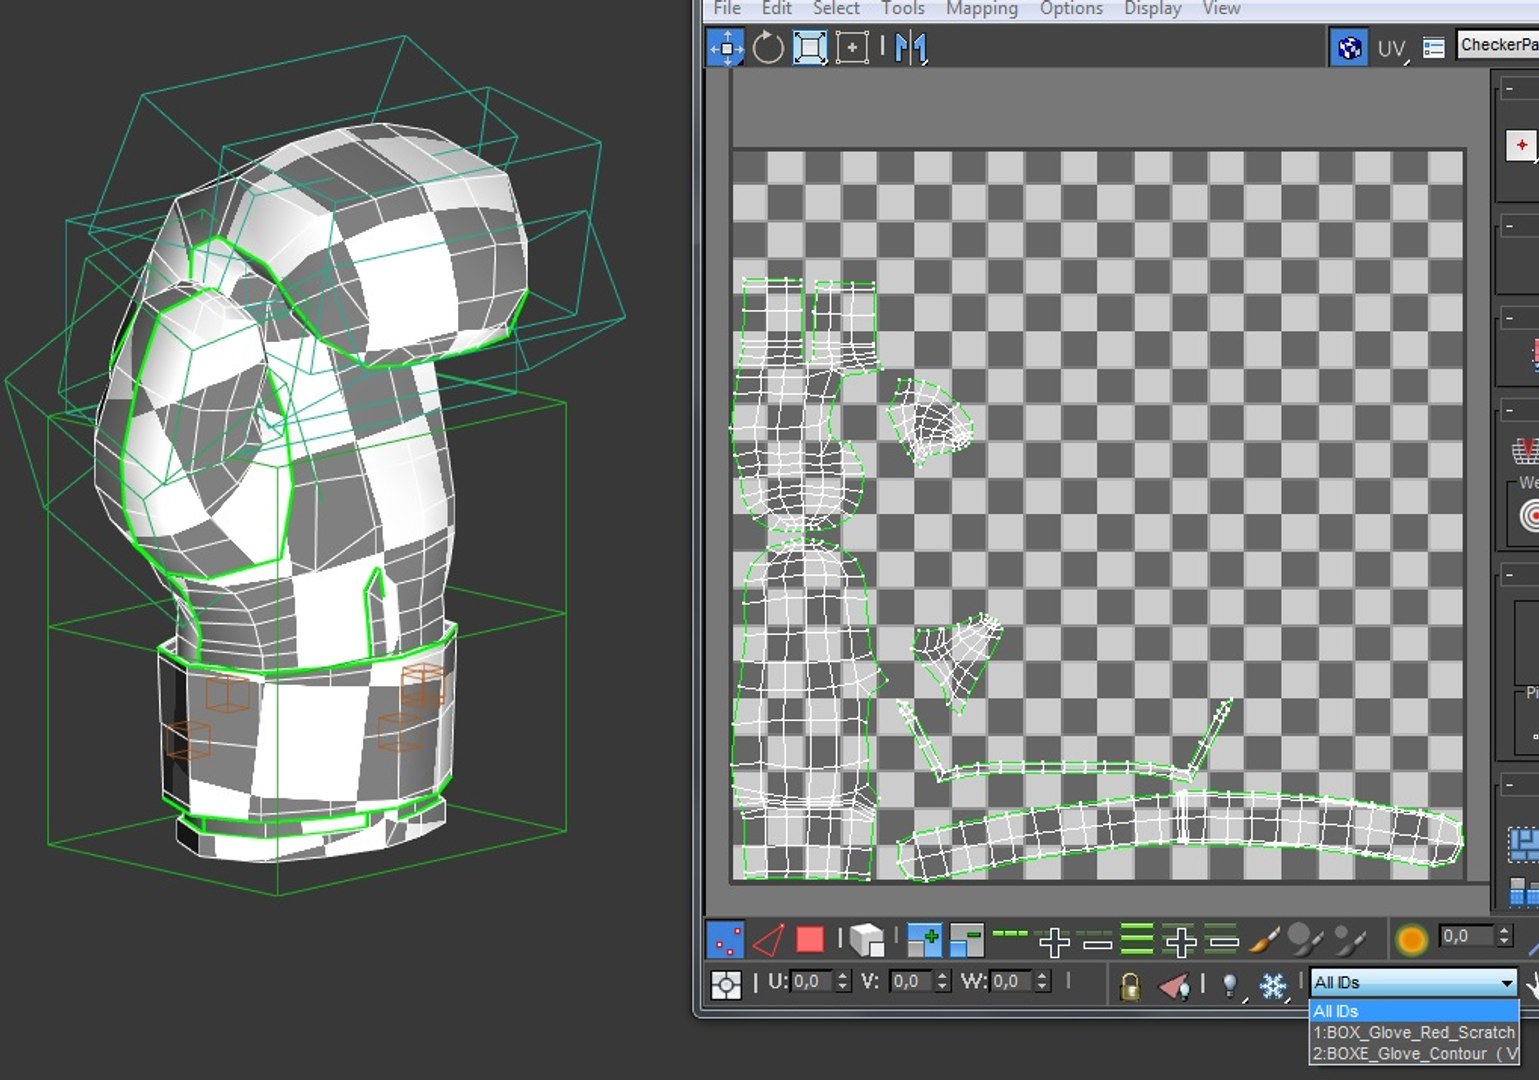Click Grow UV selection icon

[x=924, y=940]
